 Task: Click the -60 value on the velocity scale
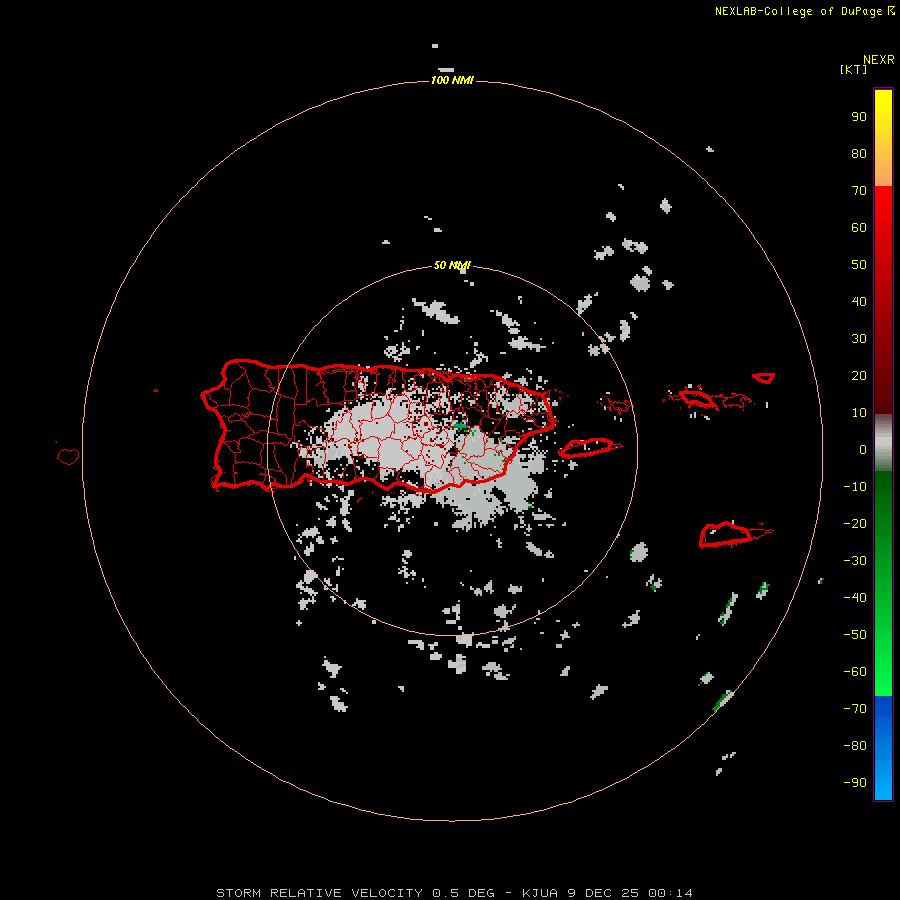tap(855, 672)
